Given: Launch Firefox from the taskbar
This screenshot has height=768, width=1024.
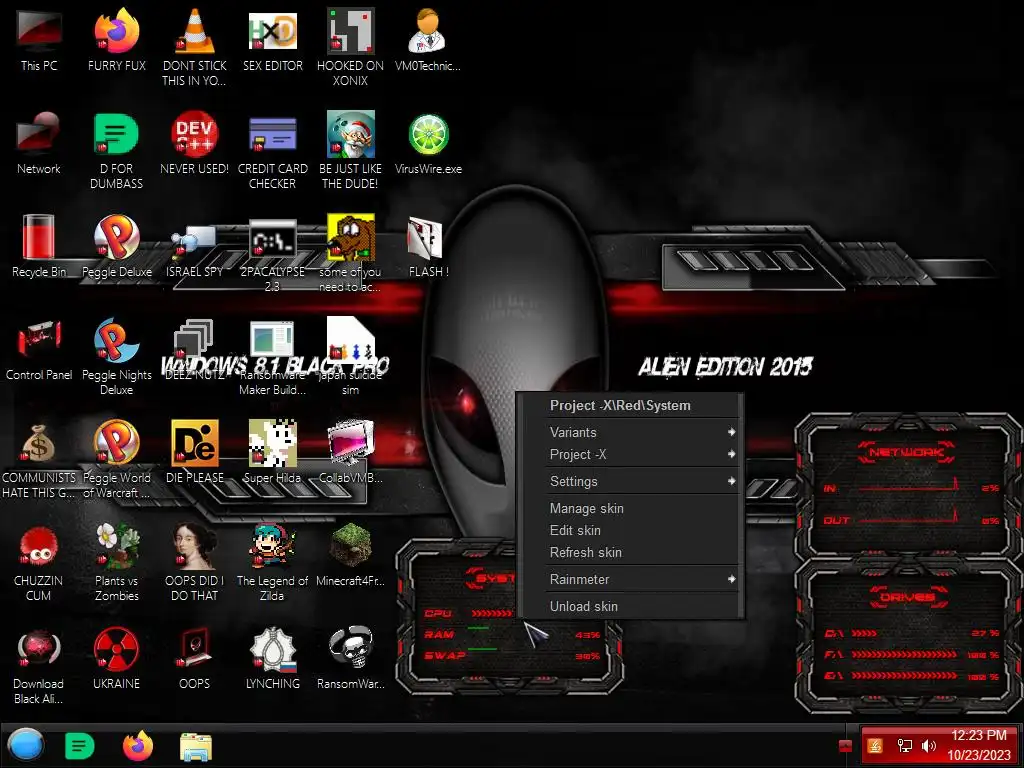Looking at the screenshot, I should pyautogui.click(x=138, y=746).
